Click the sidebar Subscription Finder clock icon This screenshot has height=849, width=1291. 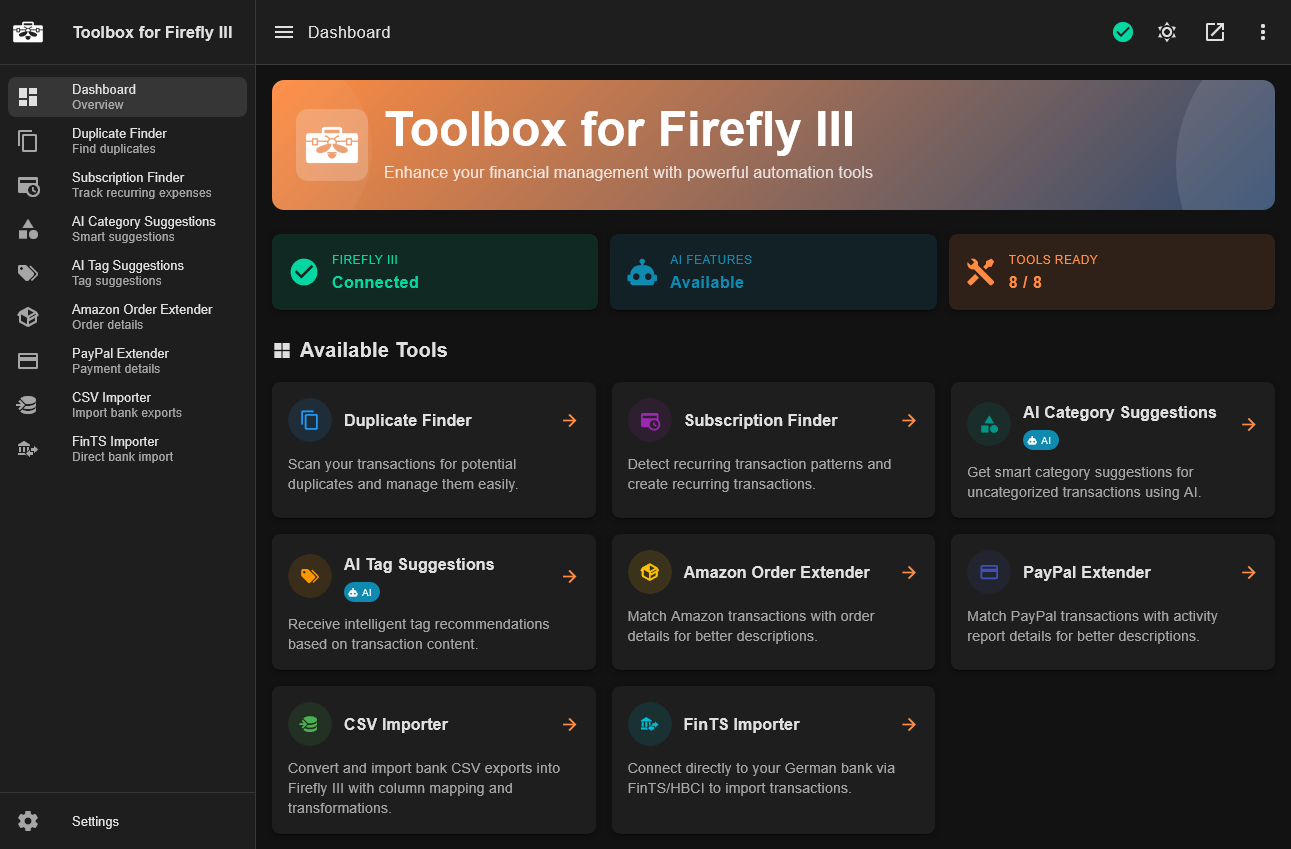tap(28, 185)
